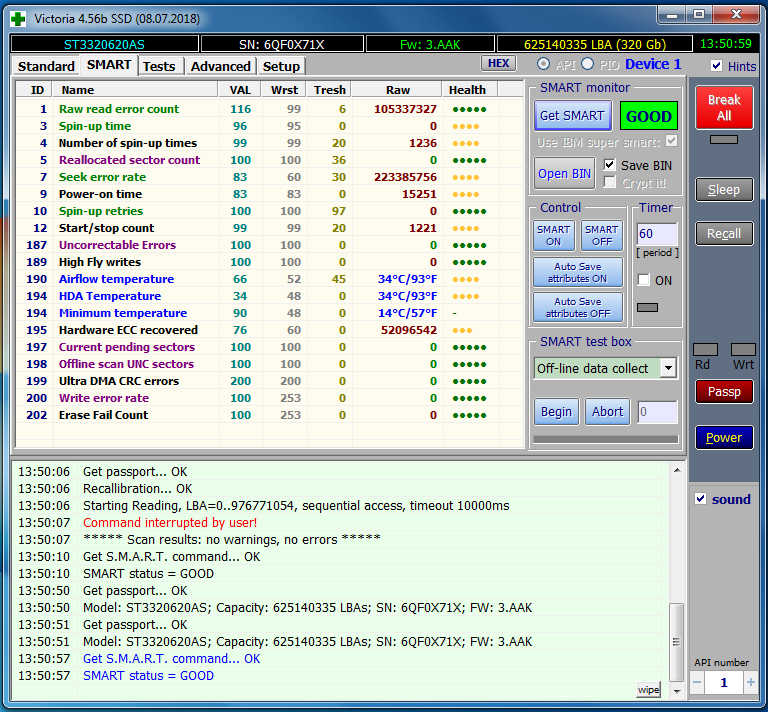Click the Get SMART button

click(x=571, y=116)
